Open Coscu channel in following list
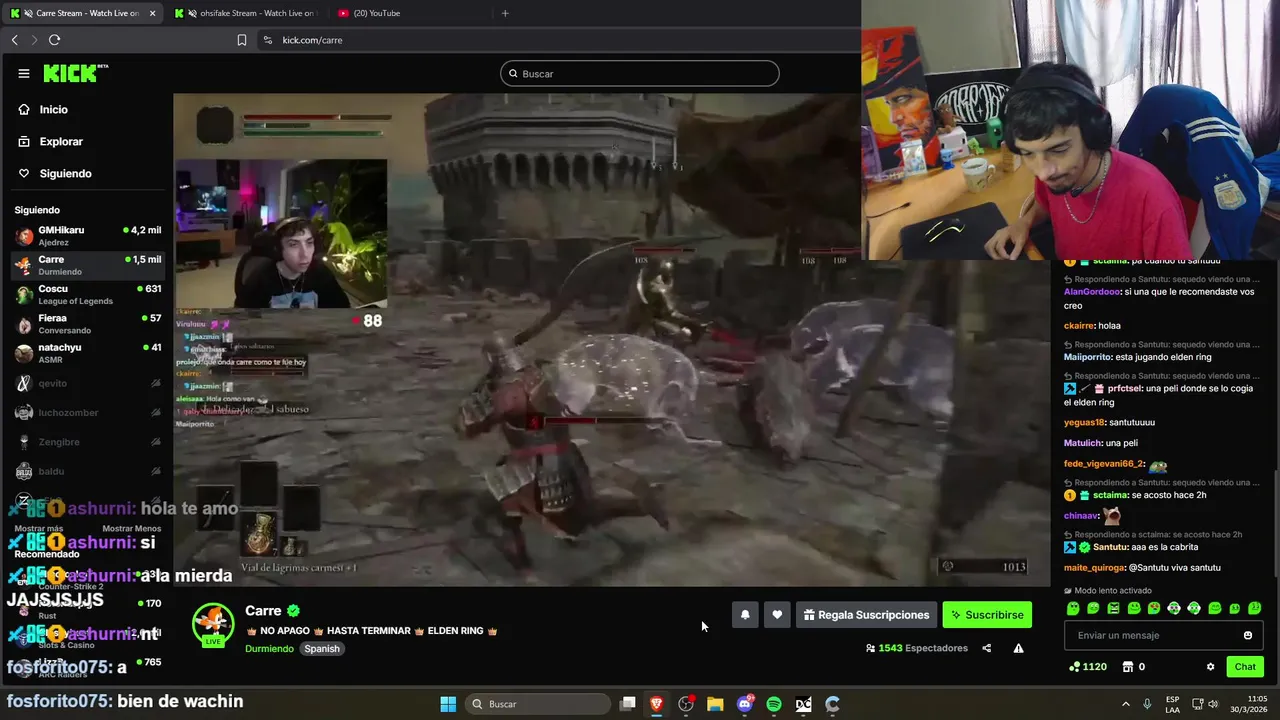1280x720 pixels. (87, 294)
